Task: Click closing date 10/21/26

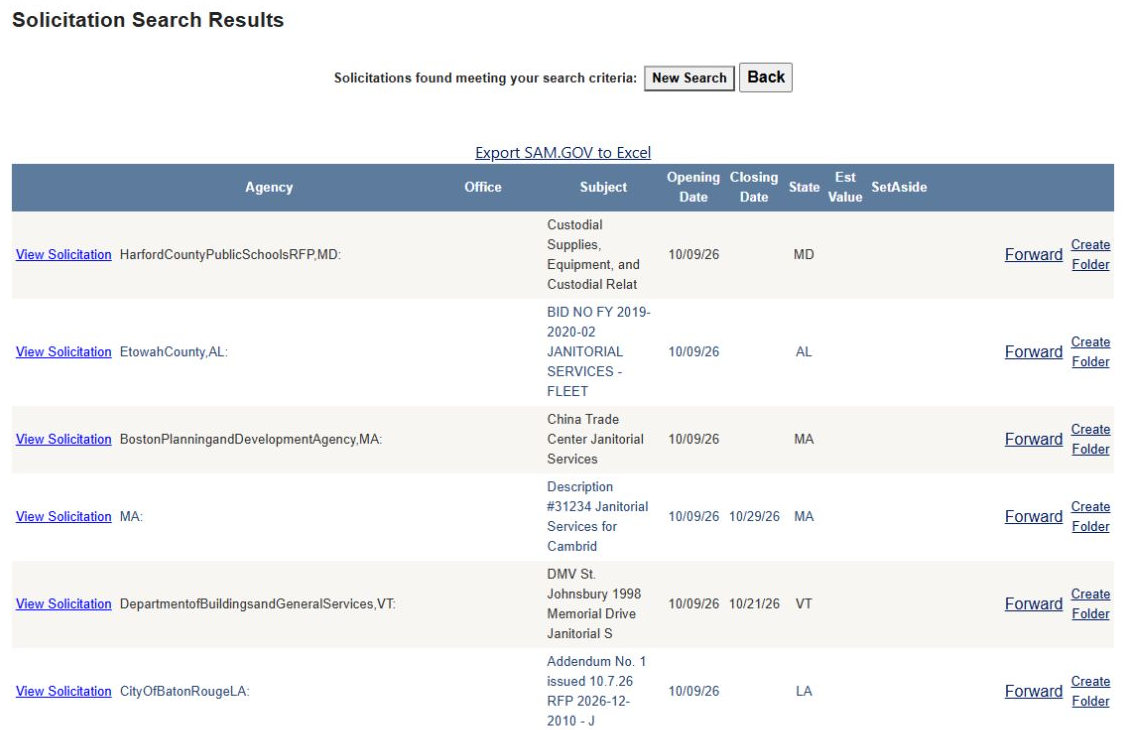Action: [x=754, y=604]
